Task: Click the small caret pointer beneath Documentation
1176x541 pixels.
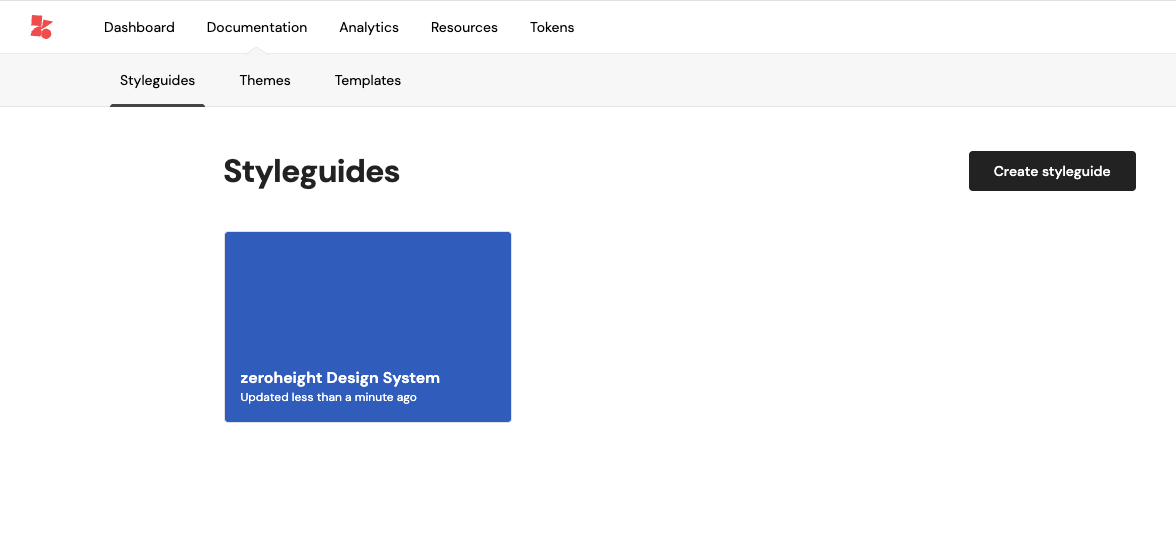Action: point(257,50)
